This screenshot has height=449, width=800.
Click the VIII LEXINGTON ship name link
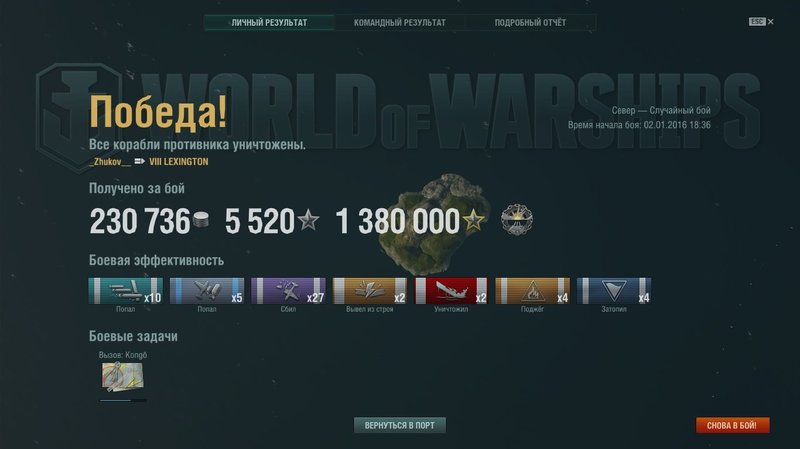179,162
